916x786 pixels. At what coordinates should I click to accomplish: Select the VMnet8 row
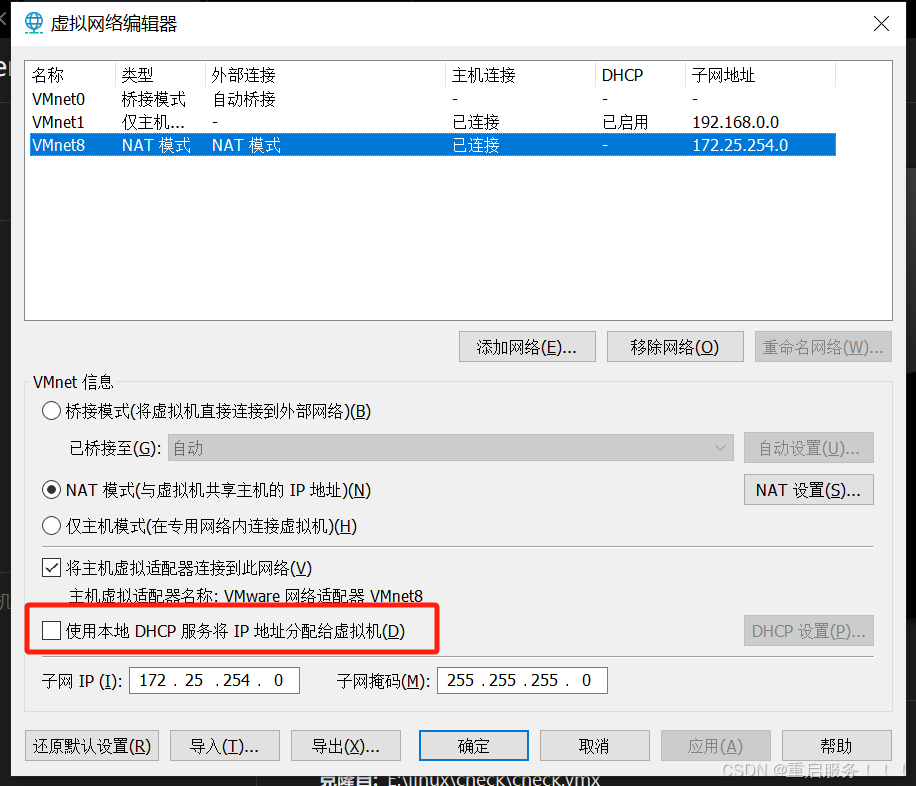click(x=432, y=144)
